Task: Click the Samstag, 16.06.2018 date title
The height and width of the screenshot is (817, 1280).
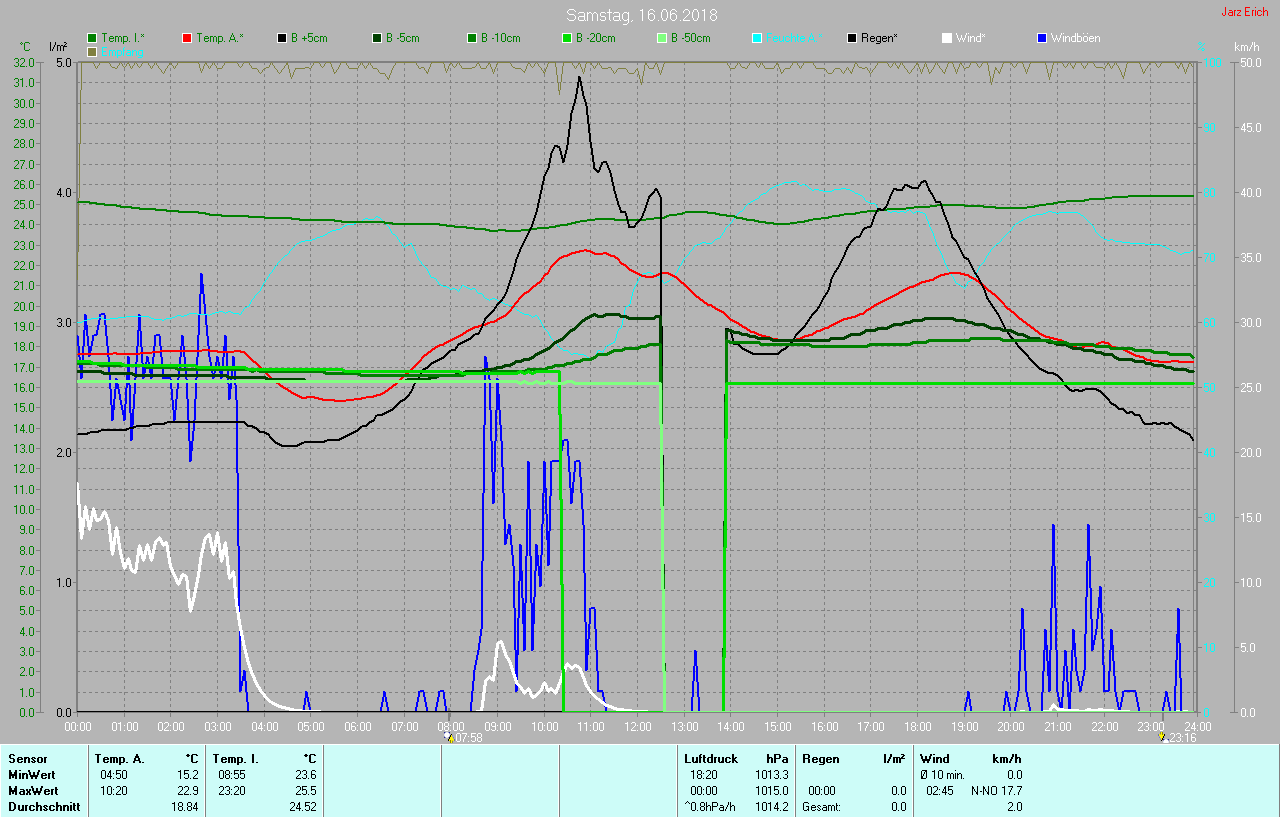Action: click(641, 15)
